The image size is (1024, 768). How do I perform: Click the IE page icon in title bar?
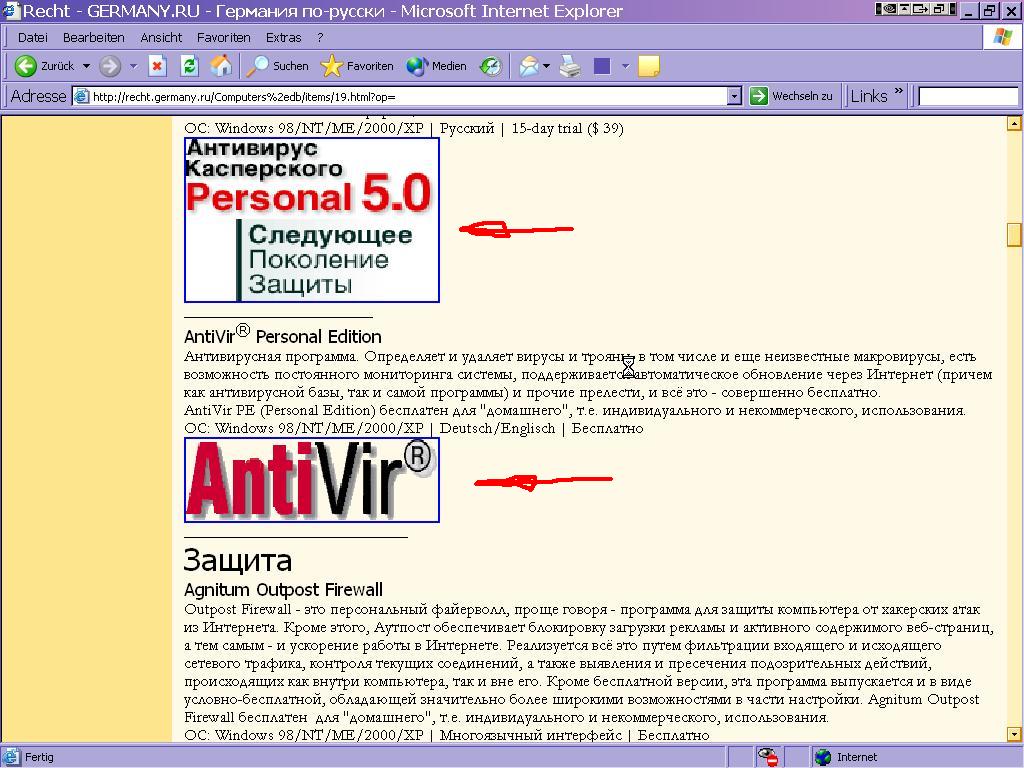(x=11, y=10)
